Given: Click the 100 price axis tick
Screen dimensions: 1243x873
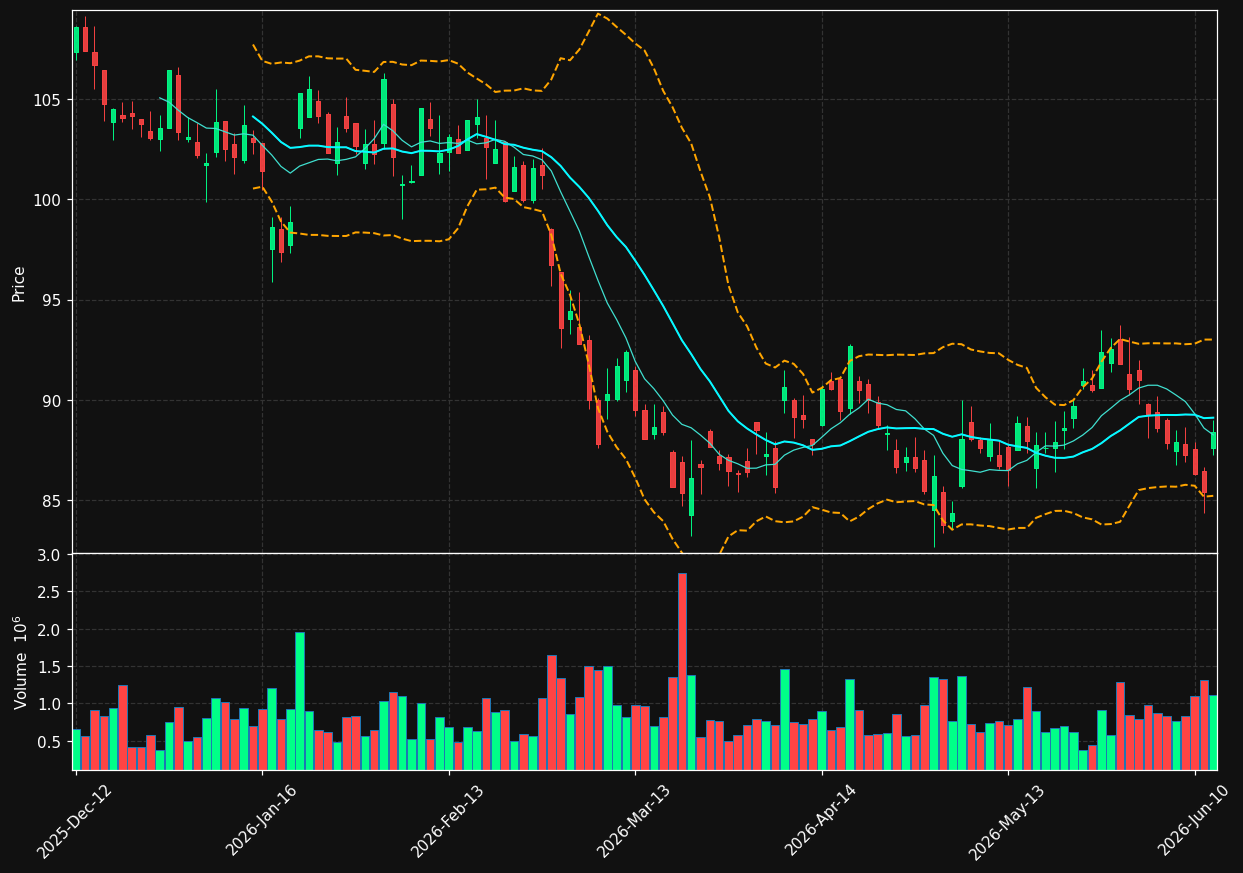Looking at the screenshot, I should tap(46, 200).
